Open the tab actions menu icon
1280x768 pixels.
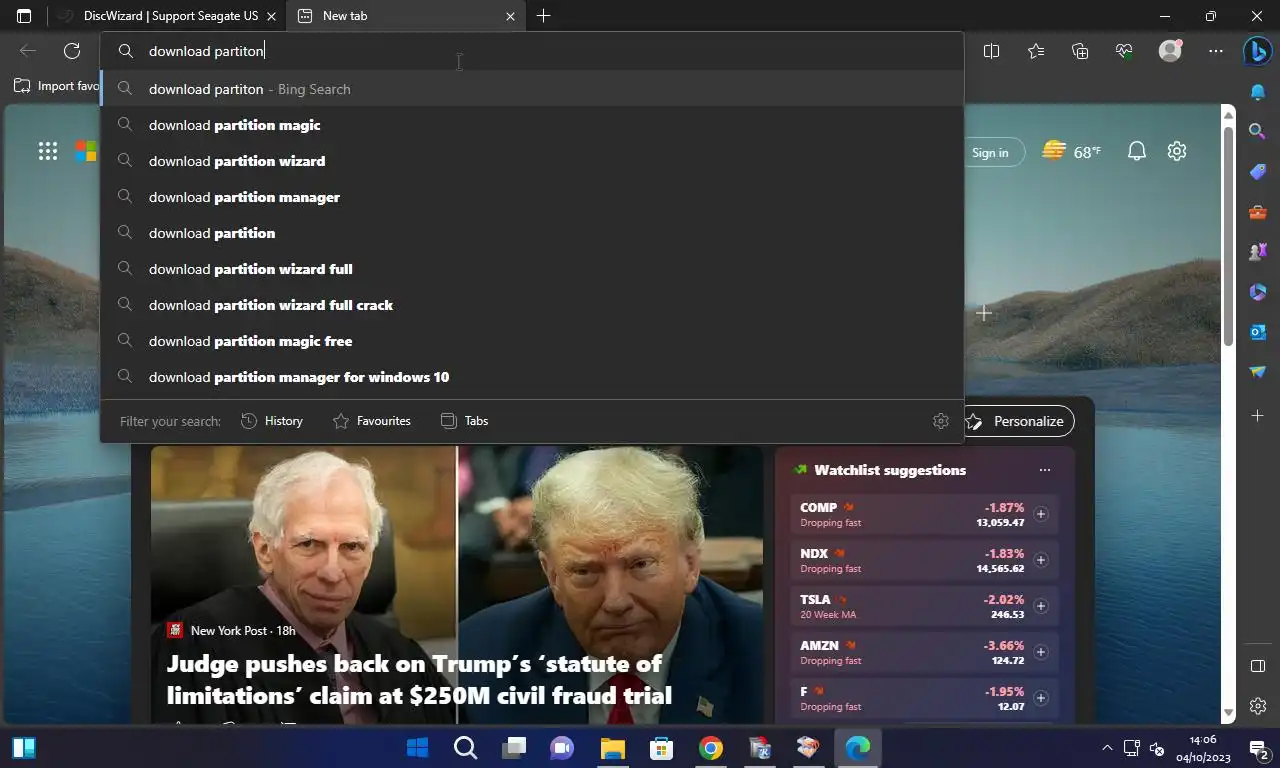tap(24, 16)
